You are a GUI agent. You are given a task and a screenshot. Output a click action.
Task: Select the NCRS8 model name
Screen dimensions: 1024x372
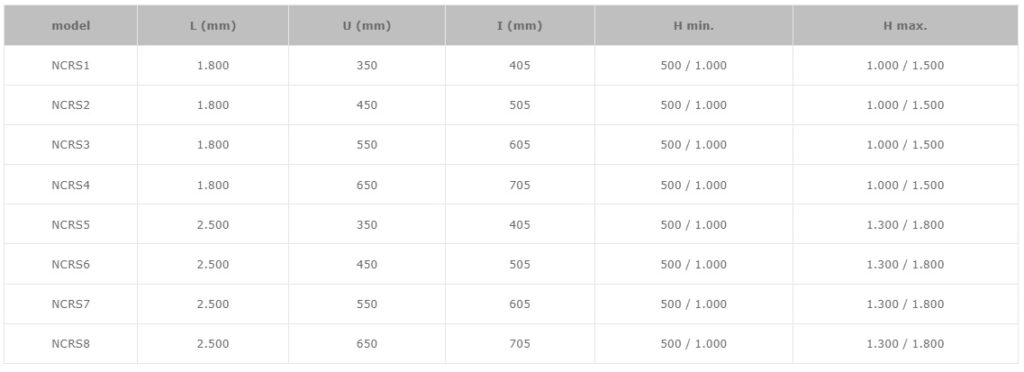coord(71,344)
